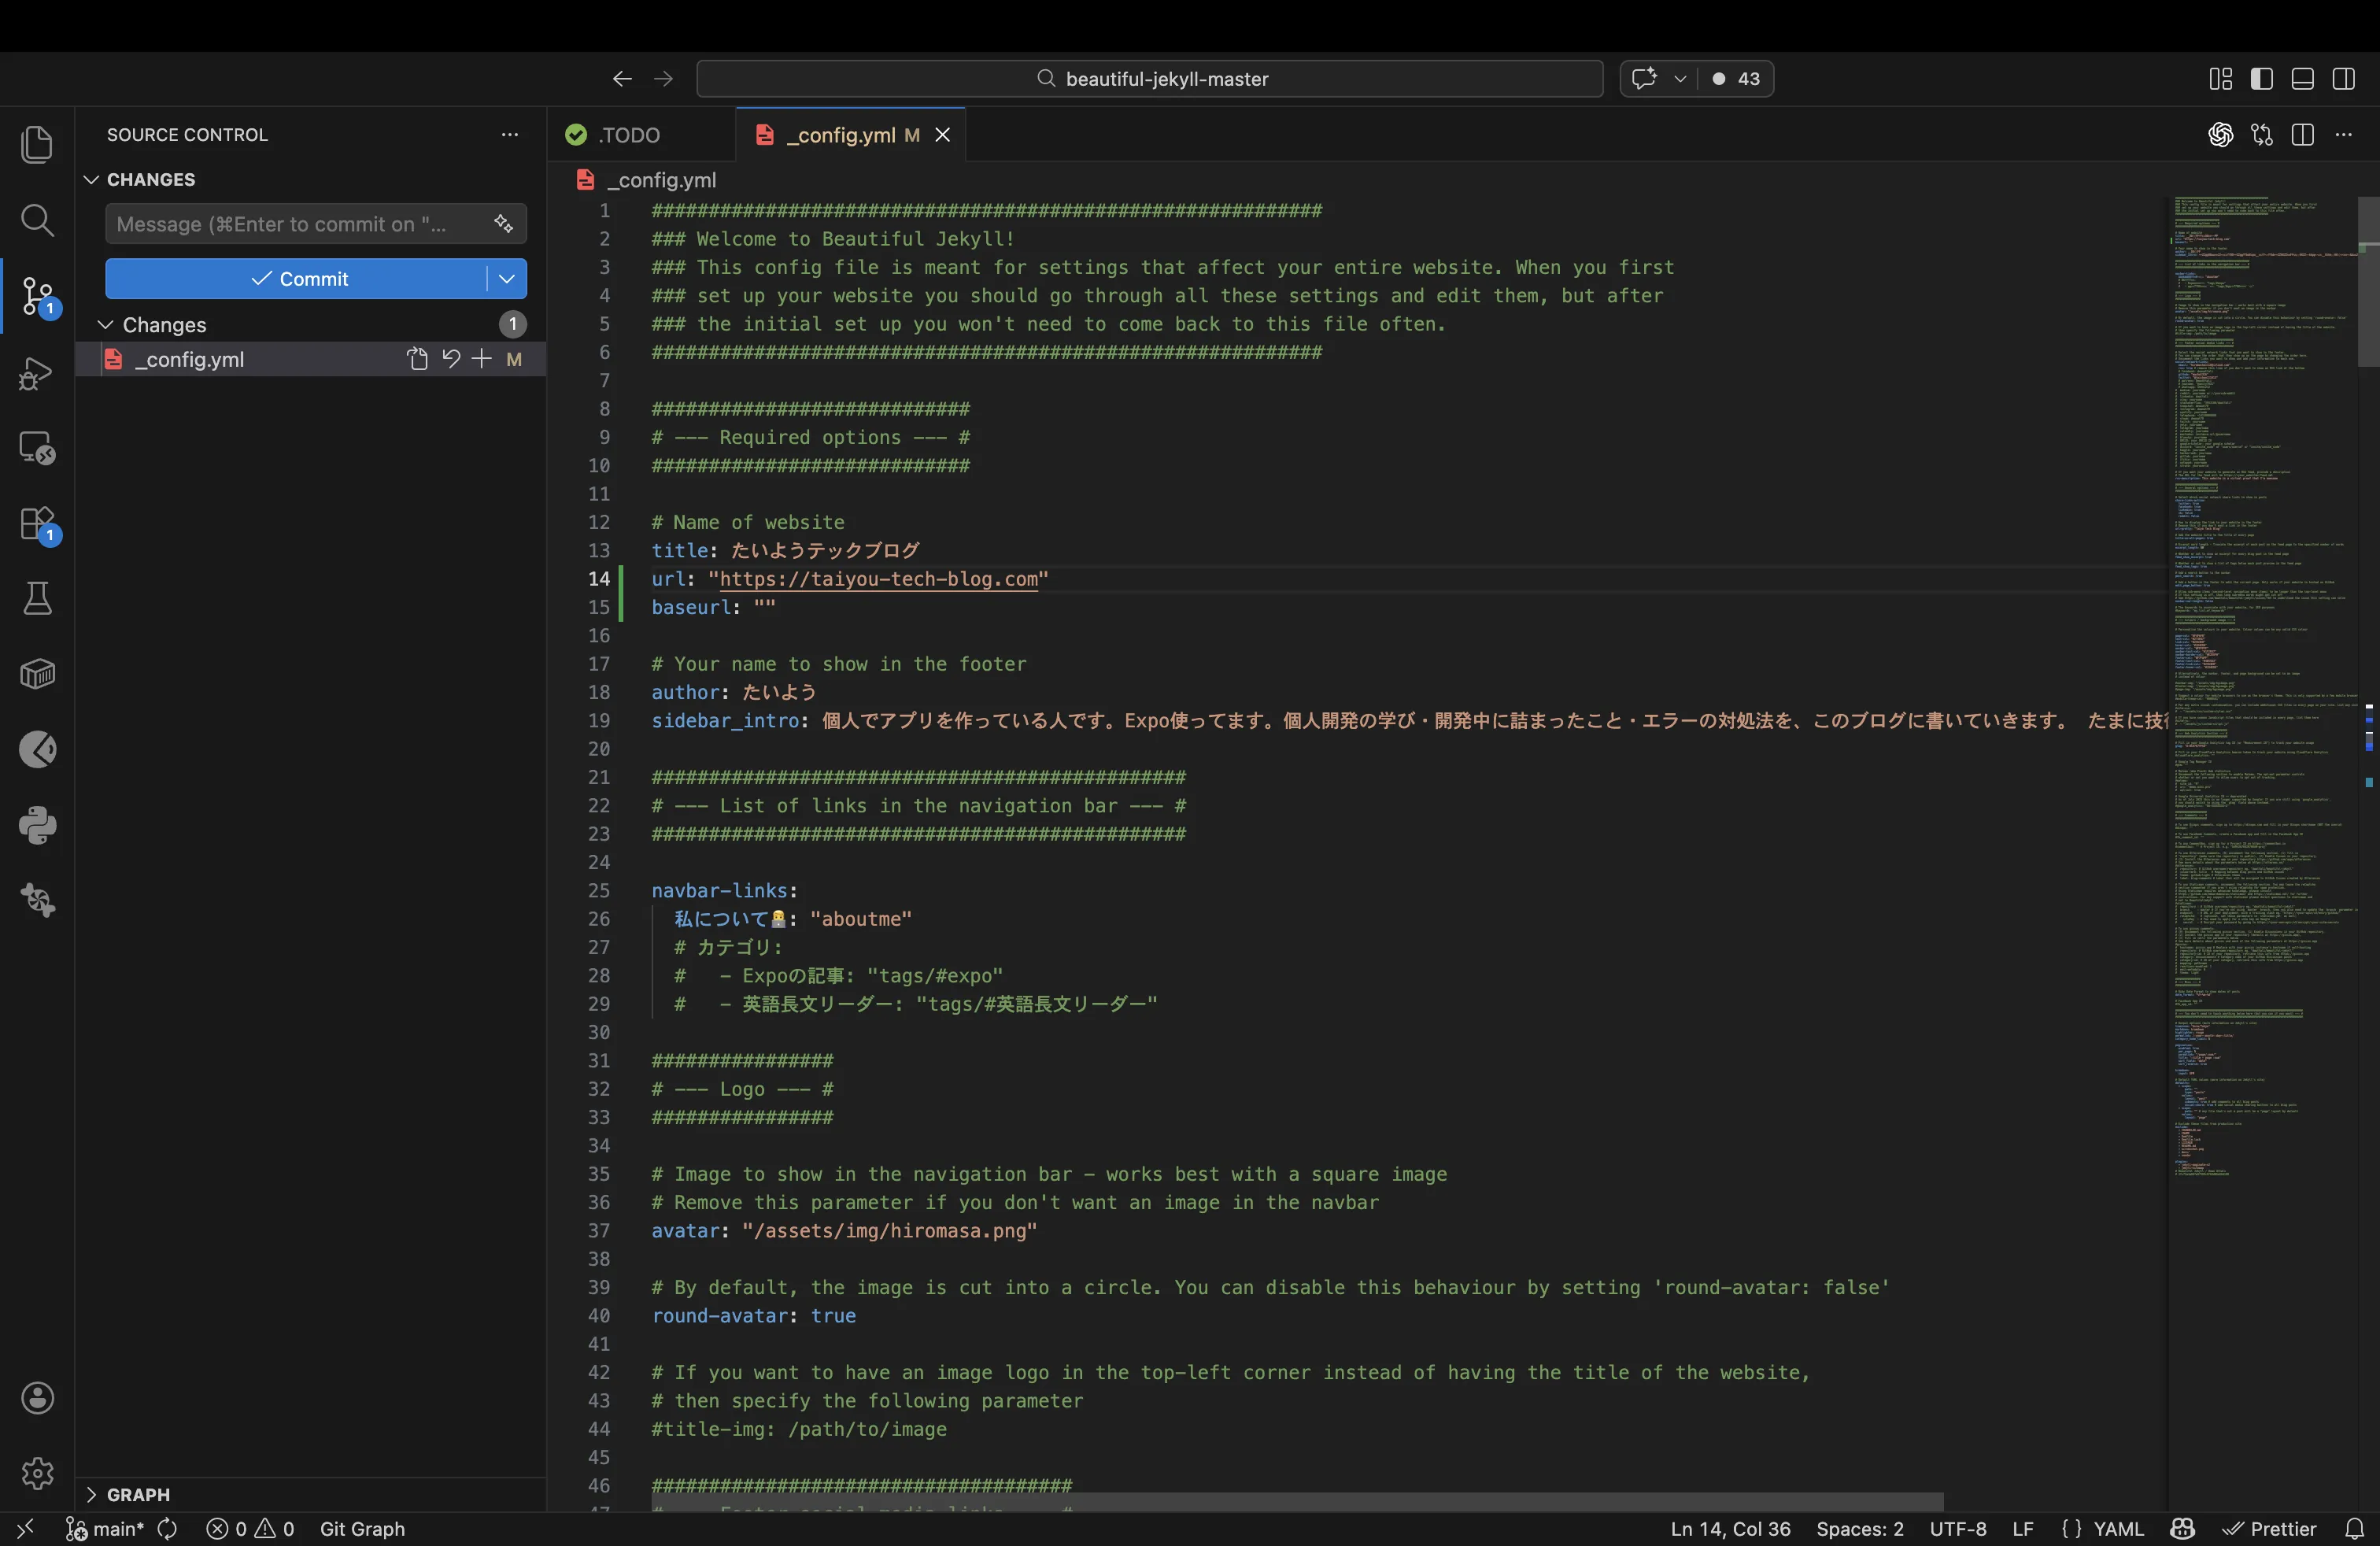The width and height of the screenshot is (2380, 1546).
Task: Open the Commit dropdown arrow options
Action: (x=506, y=279)
